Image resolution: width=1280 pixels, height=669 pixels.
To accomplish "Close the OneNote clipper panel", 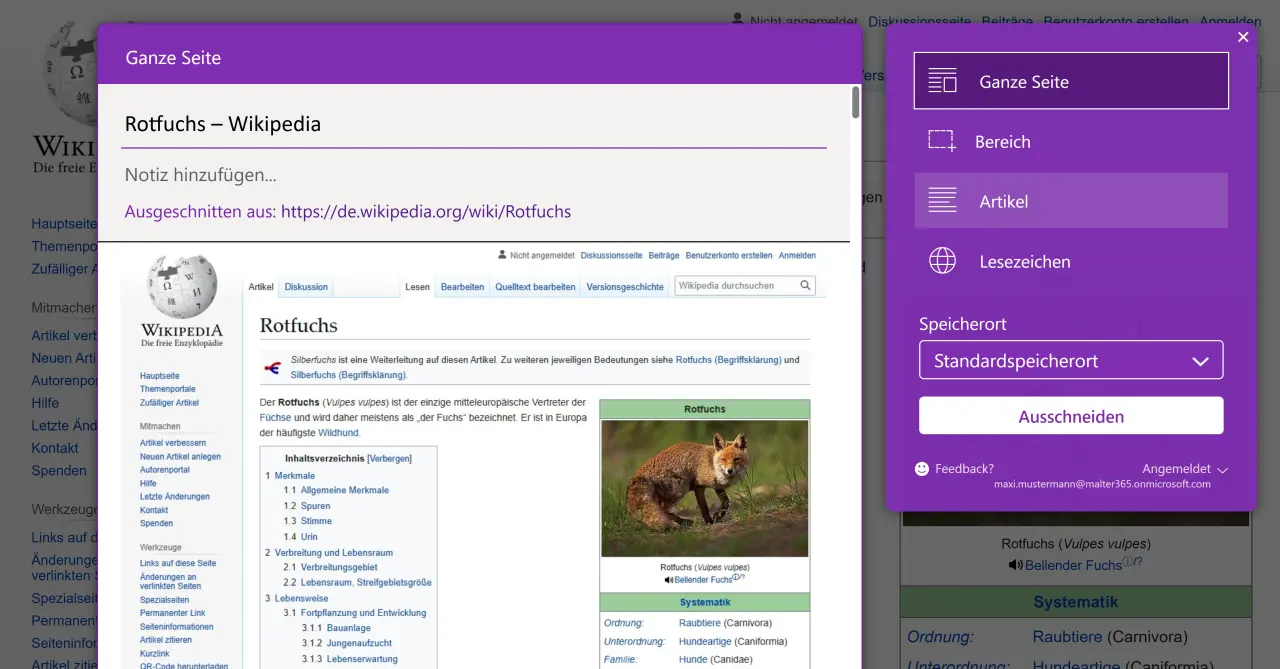I will coord(1243,37).
